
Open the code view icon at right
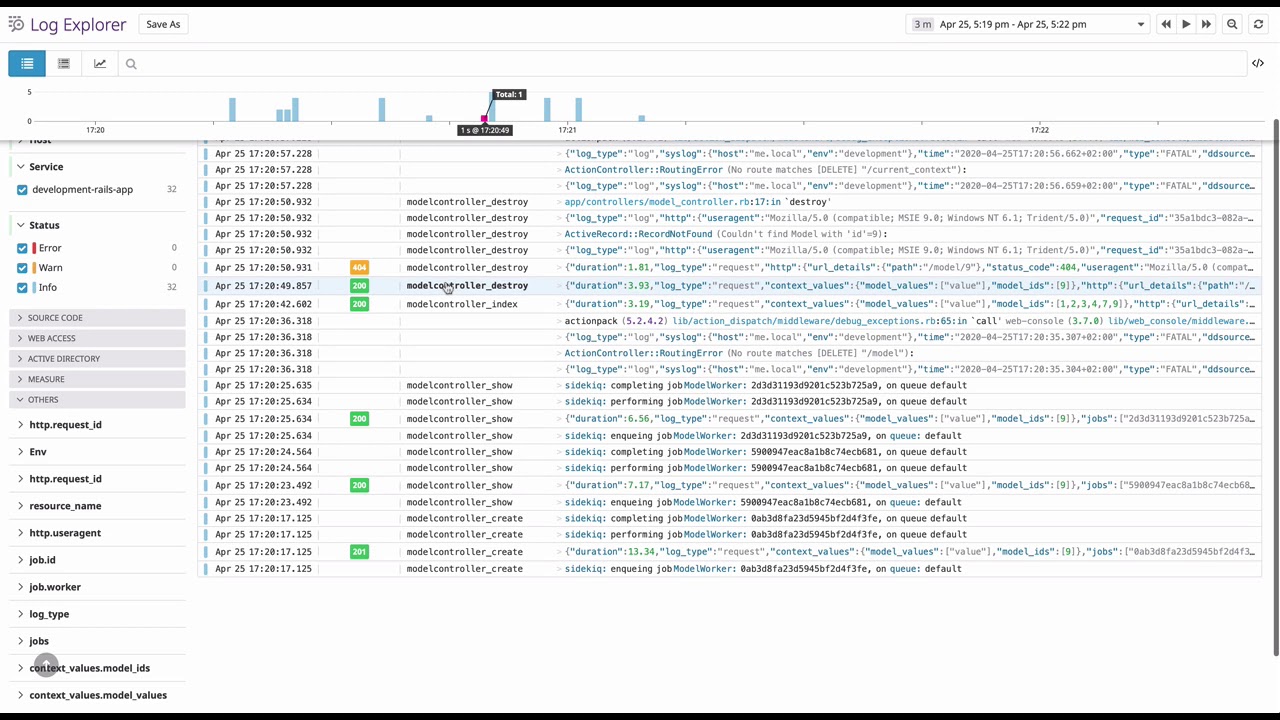pos(1258,64)
